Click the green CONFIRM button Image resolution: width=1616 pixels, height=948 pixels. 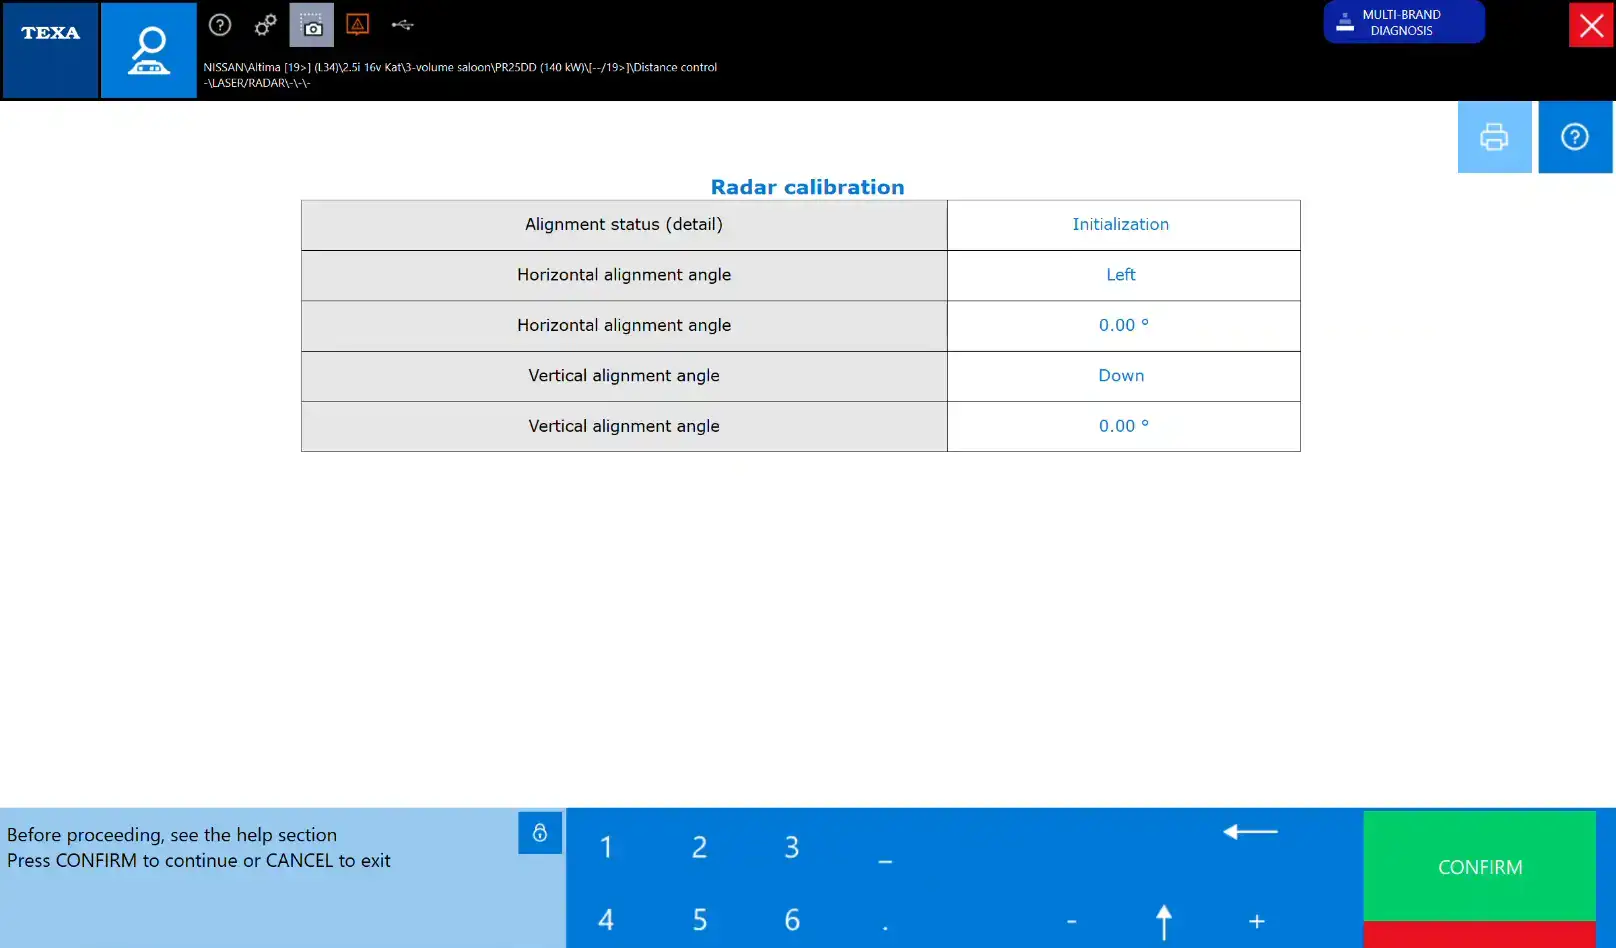[x=1480, y=866]
